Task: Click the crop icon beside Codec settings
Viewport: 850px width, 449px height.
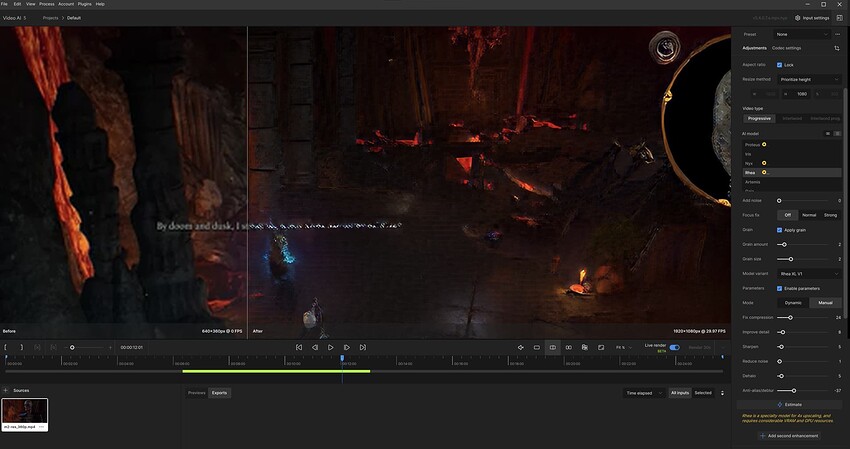Action: (x=836, y=48)
